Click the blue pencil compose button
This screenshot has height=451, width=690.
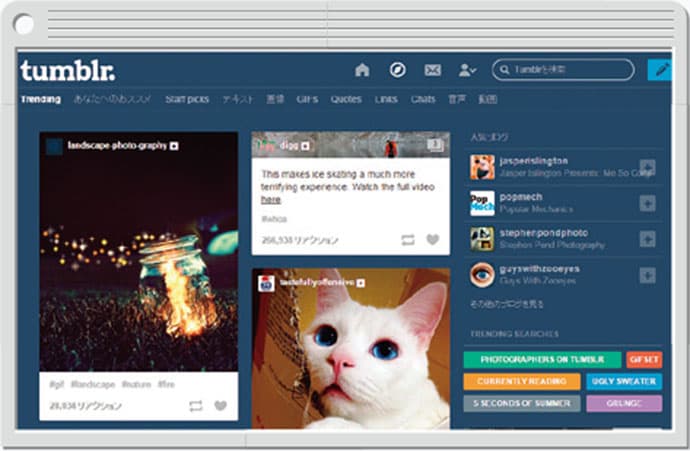660,70
